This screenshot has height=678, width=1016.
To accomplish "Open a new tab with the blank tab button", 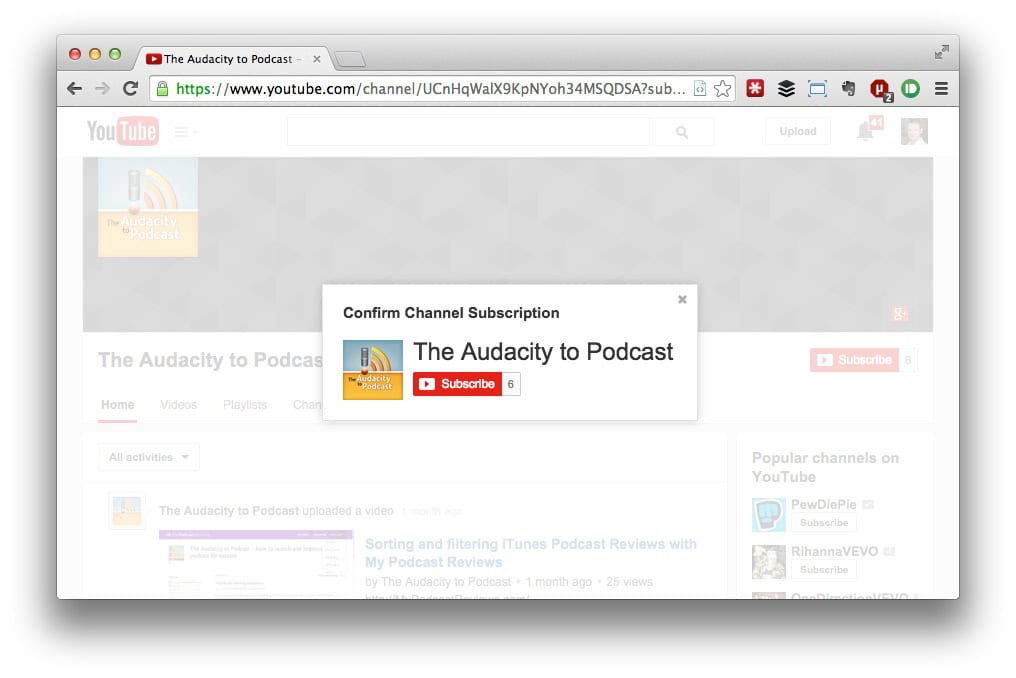I will (x=350, y=60).
